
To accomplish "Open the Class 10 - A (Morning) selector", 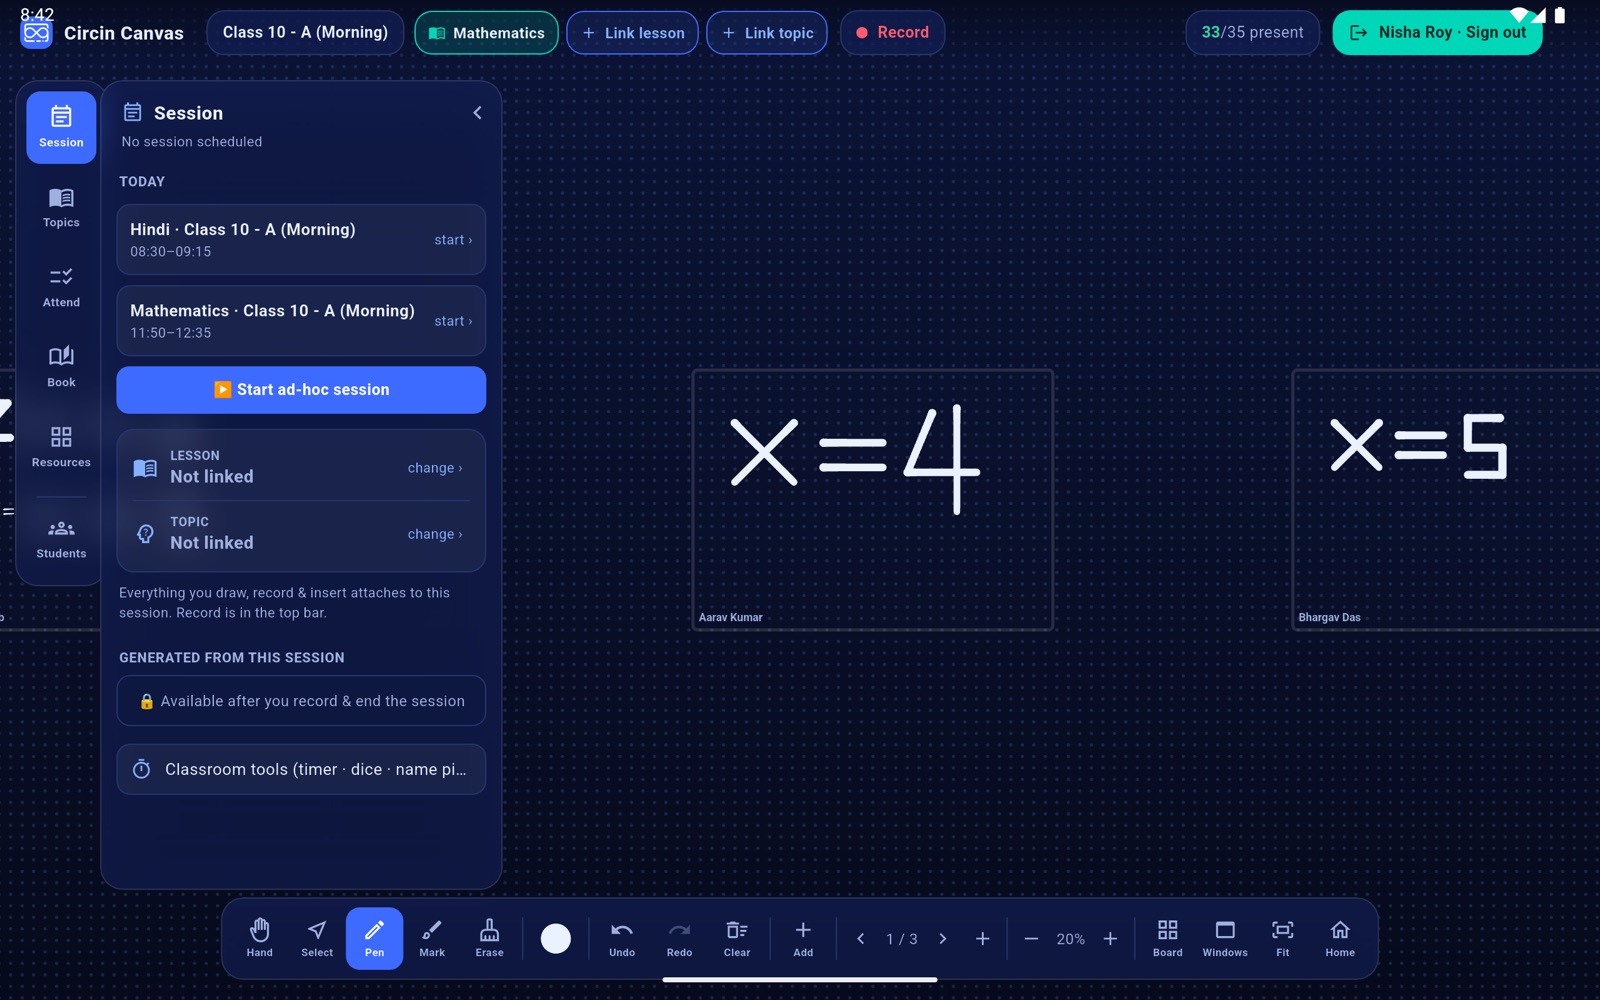I will pyautogui.click(x=305, y=33).
